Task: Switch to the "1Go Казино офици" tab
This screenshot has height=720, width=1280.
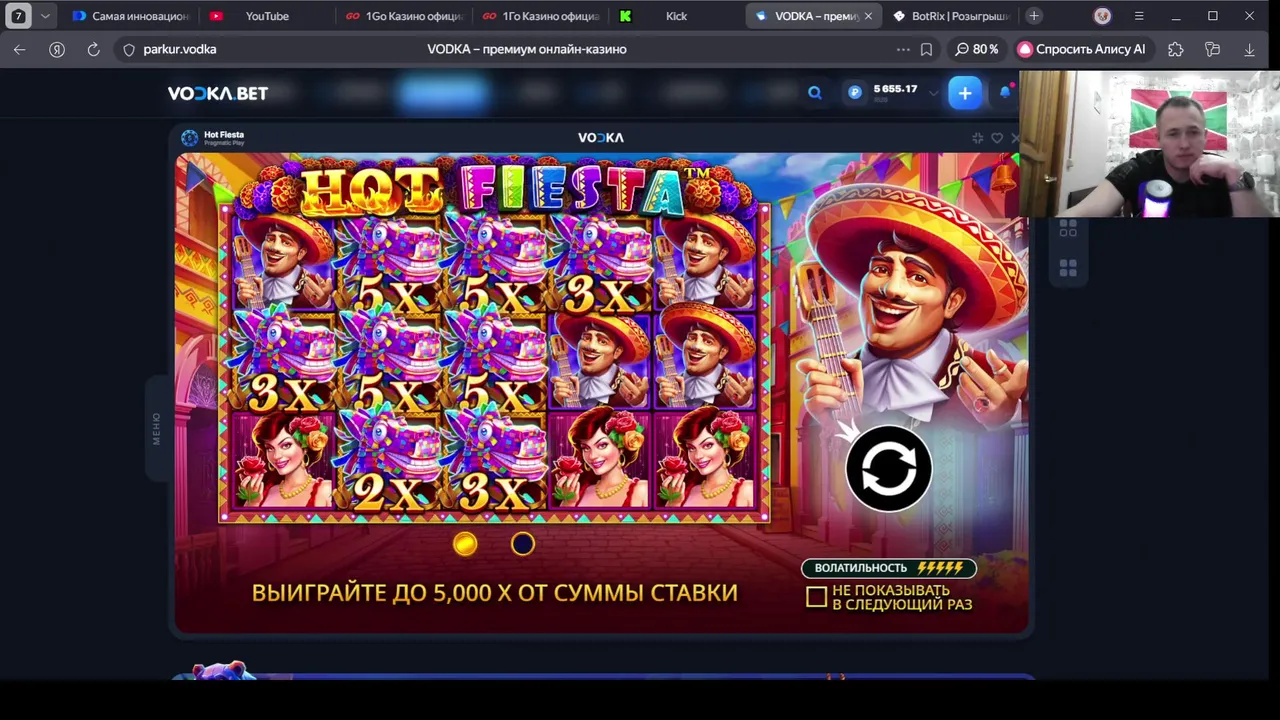Action: pos(403,16)
